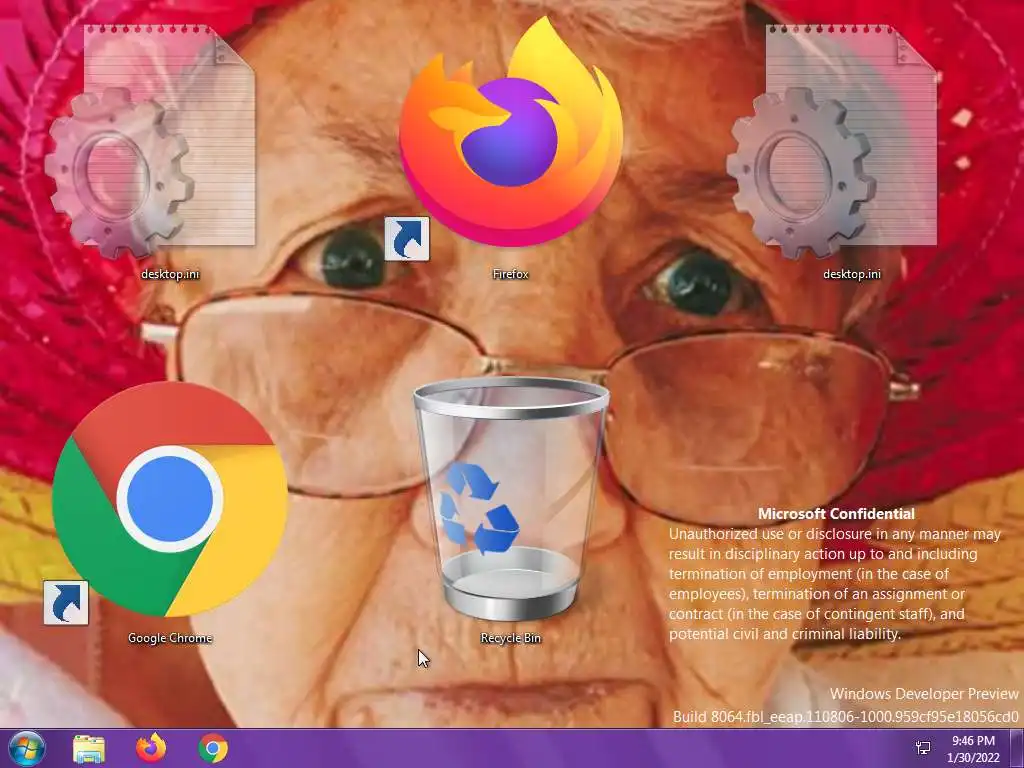Image resolution: width=1024 pixels, height=768 pixels.
Task: Click the "Recycle Bin" icon label
Action: click(511, 638)
